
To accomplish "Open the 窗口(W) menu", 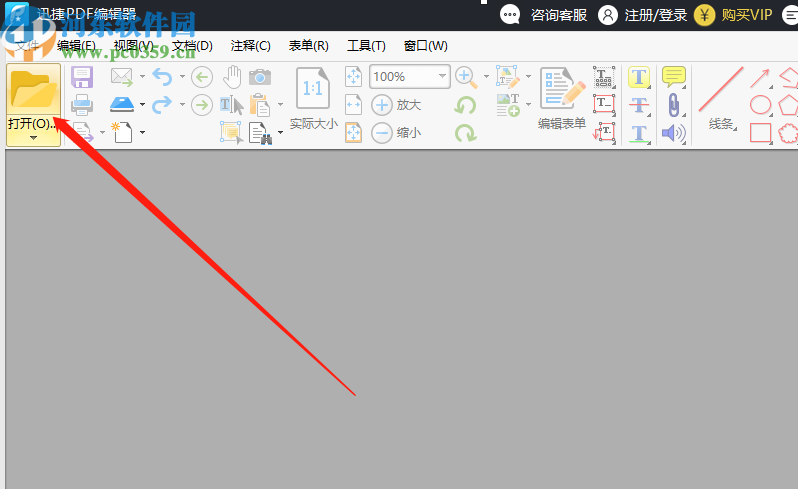I will [x=425, y=46].
